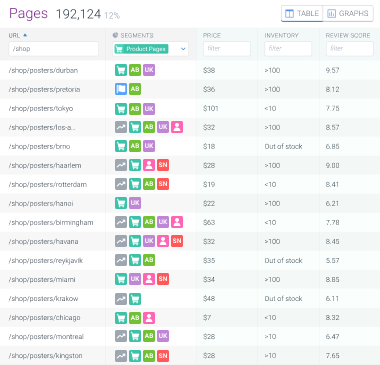Screen dimensions: 380x365
Task: Click the cart segment icon in the durban row
Action: (x=121, y=70)
